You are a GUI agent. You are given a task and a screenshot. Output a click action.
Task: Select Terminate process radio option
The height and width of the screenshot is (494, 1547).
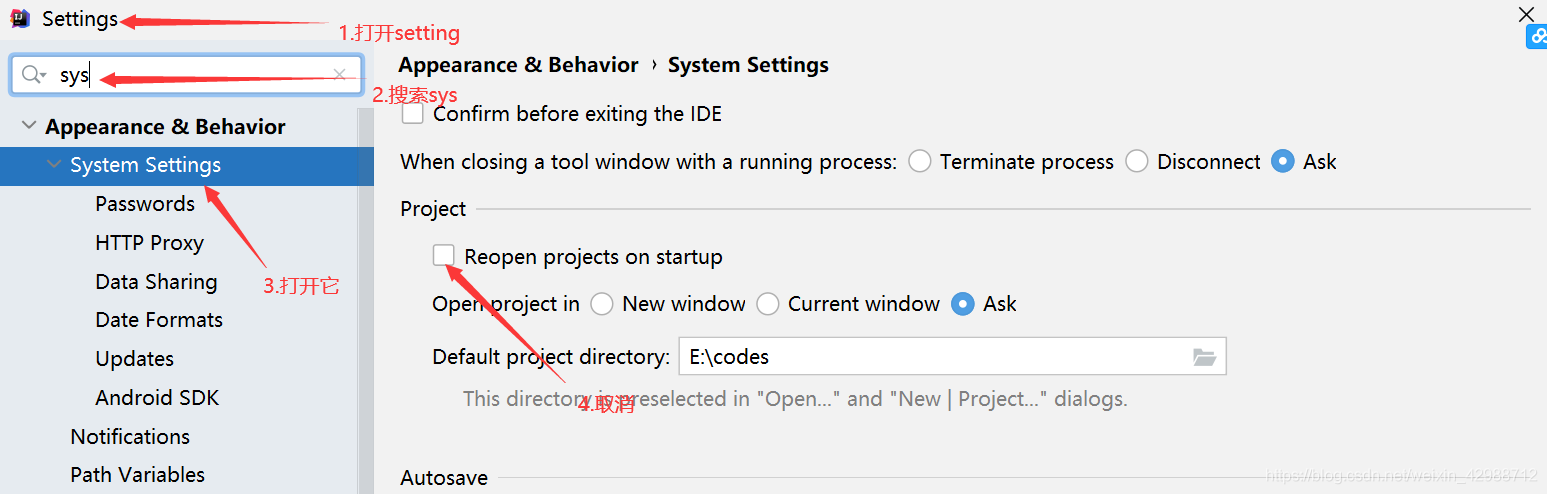point(920,162)
